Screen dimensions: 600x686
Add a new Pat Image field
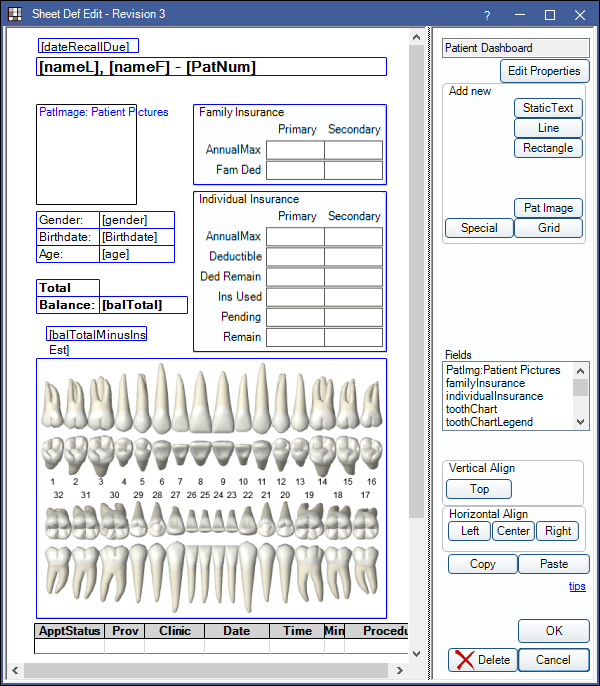coord(548,208)
